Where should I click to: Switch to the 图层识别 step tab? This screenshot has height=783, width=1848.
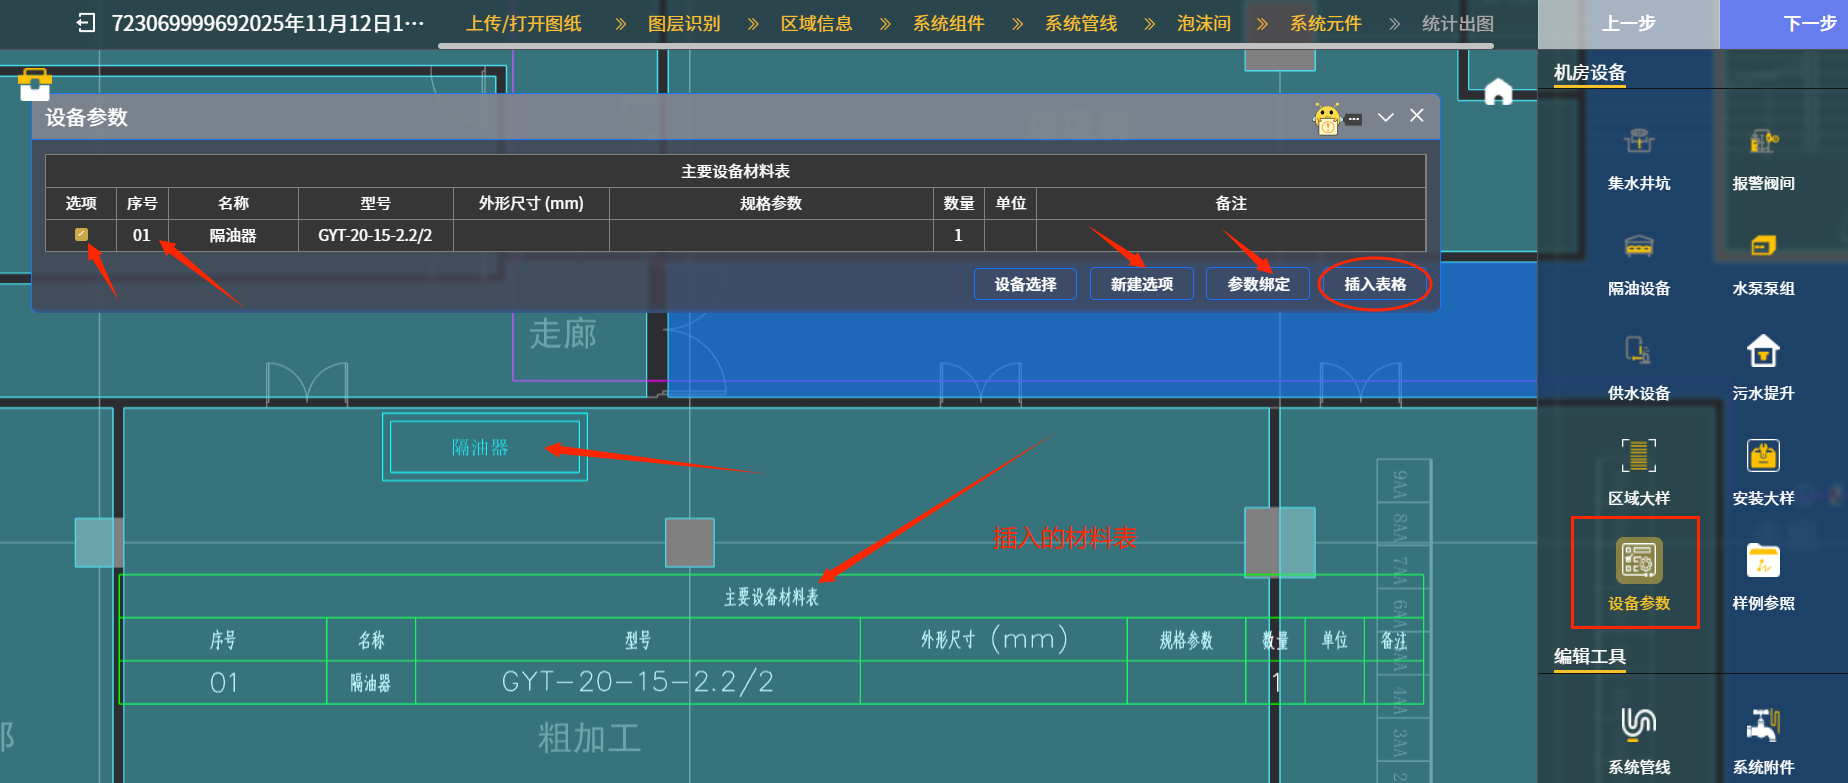point(684,23)
